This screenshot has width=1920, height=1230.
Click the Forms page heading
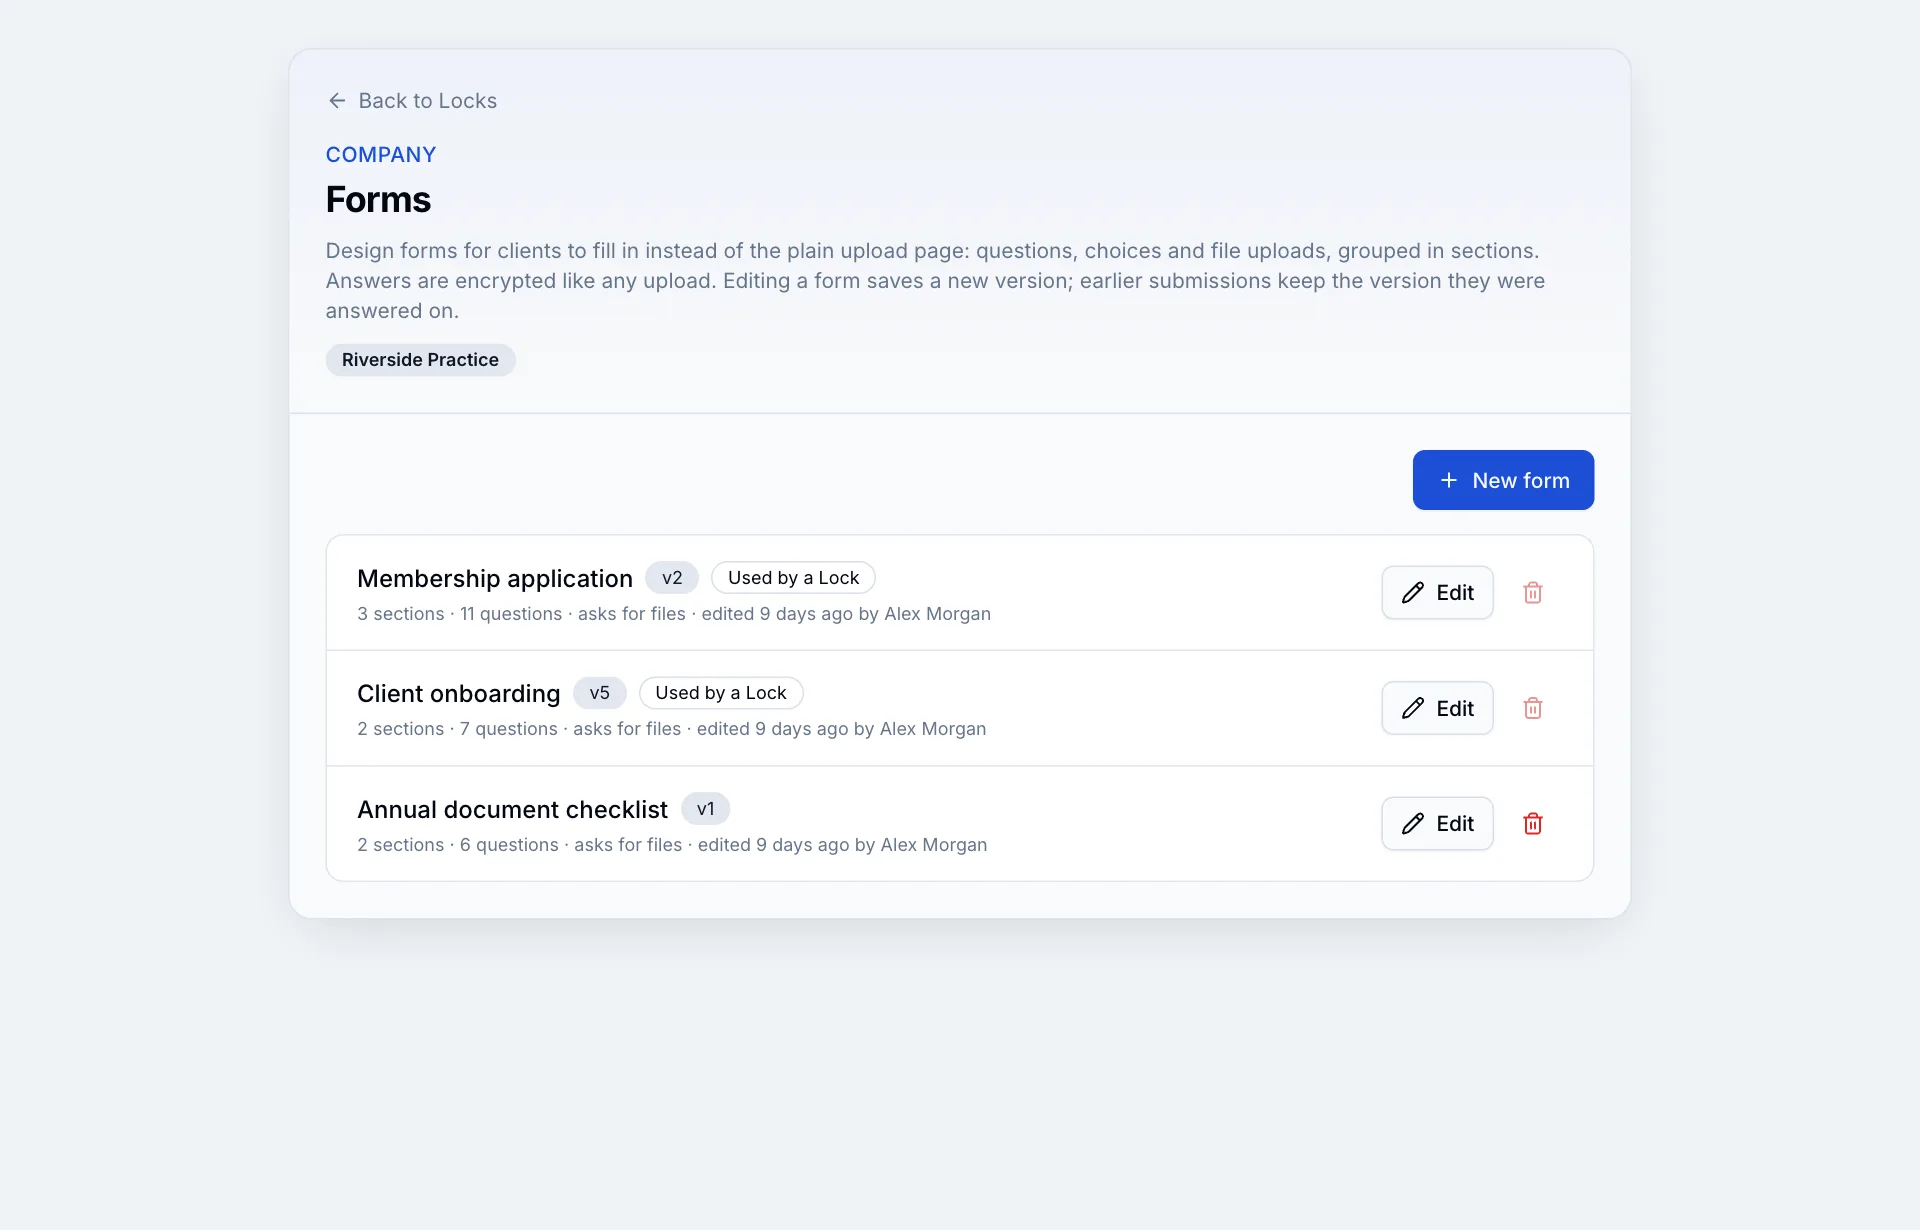(378, 199)
